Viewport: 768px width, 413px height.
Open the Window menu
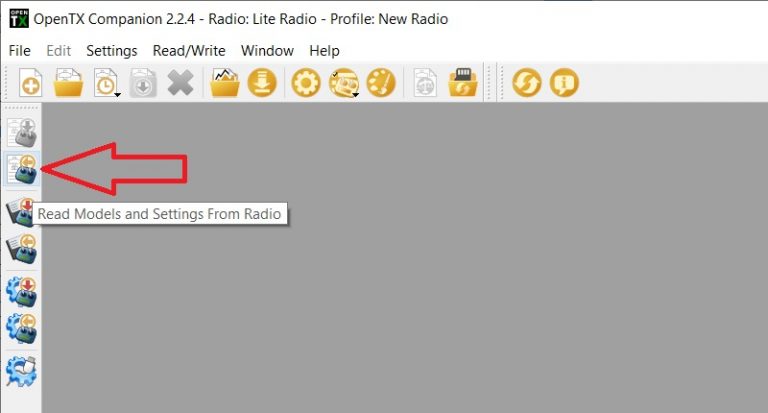(267, 50)
